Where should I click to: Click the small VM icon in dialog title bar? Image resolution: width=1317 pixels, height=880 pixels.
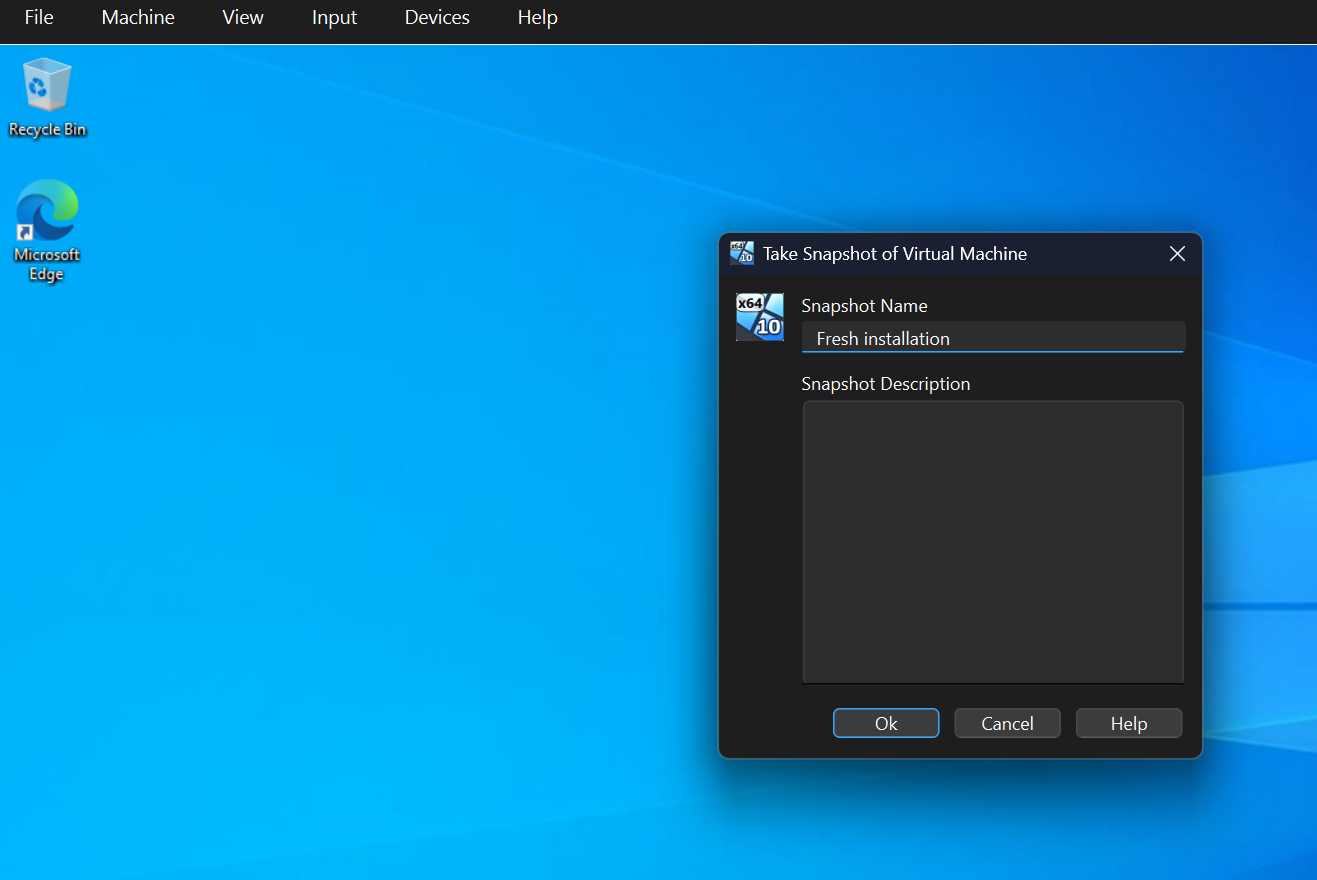pos(741,253)
